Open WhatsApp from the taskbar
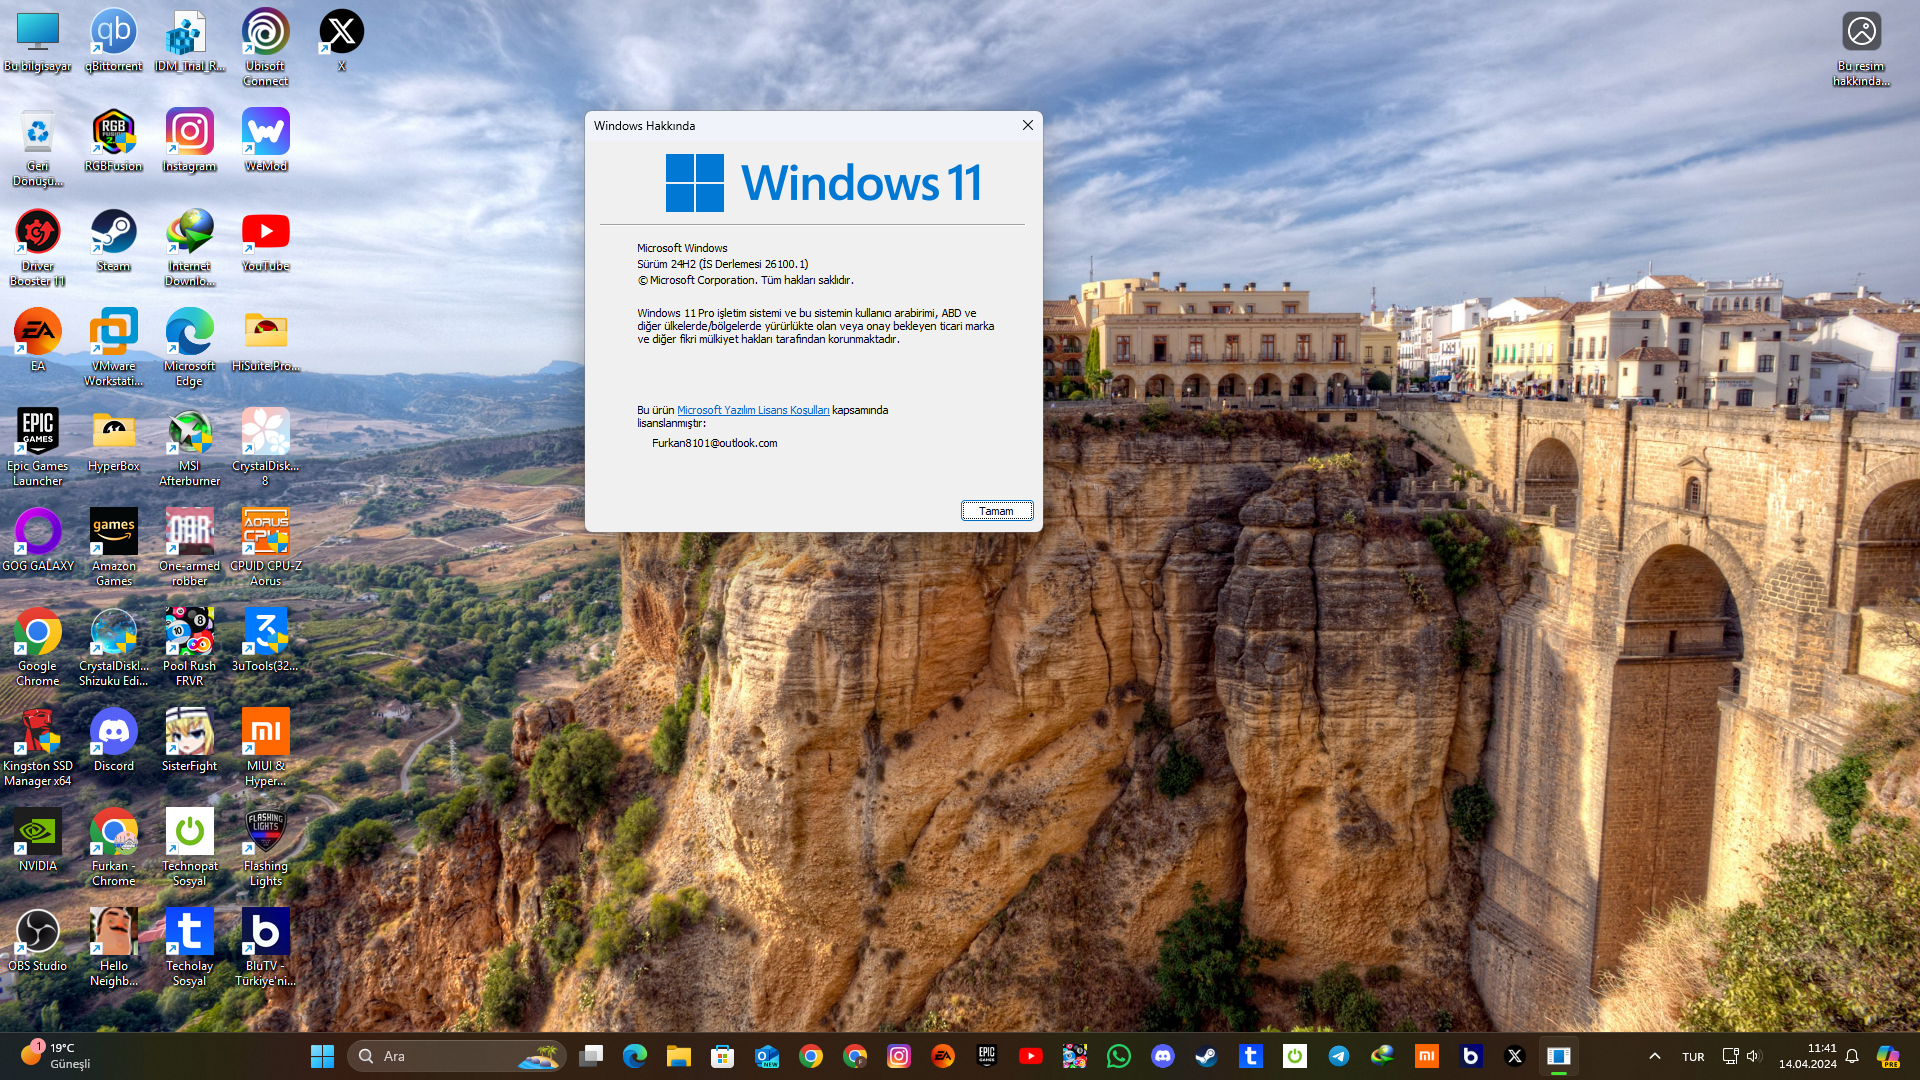Screen dimensions: 1920x1080 pyautogui.click(x=1118, y=1056)
